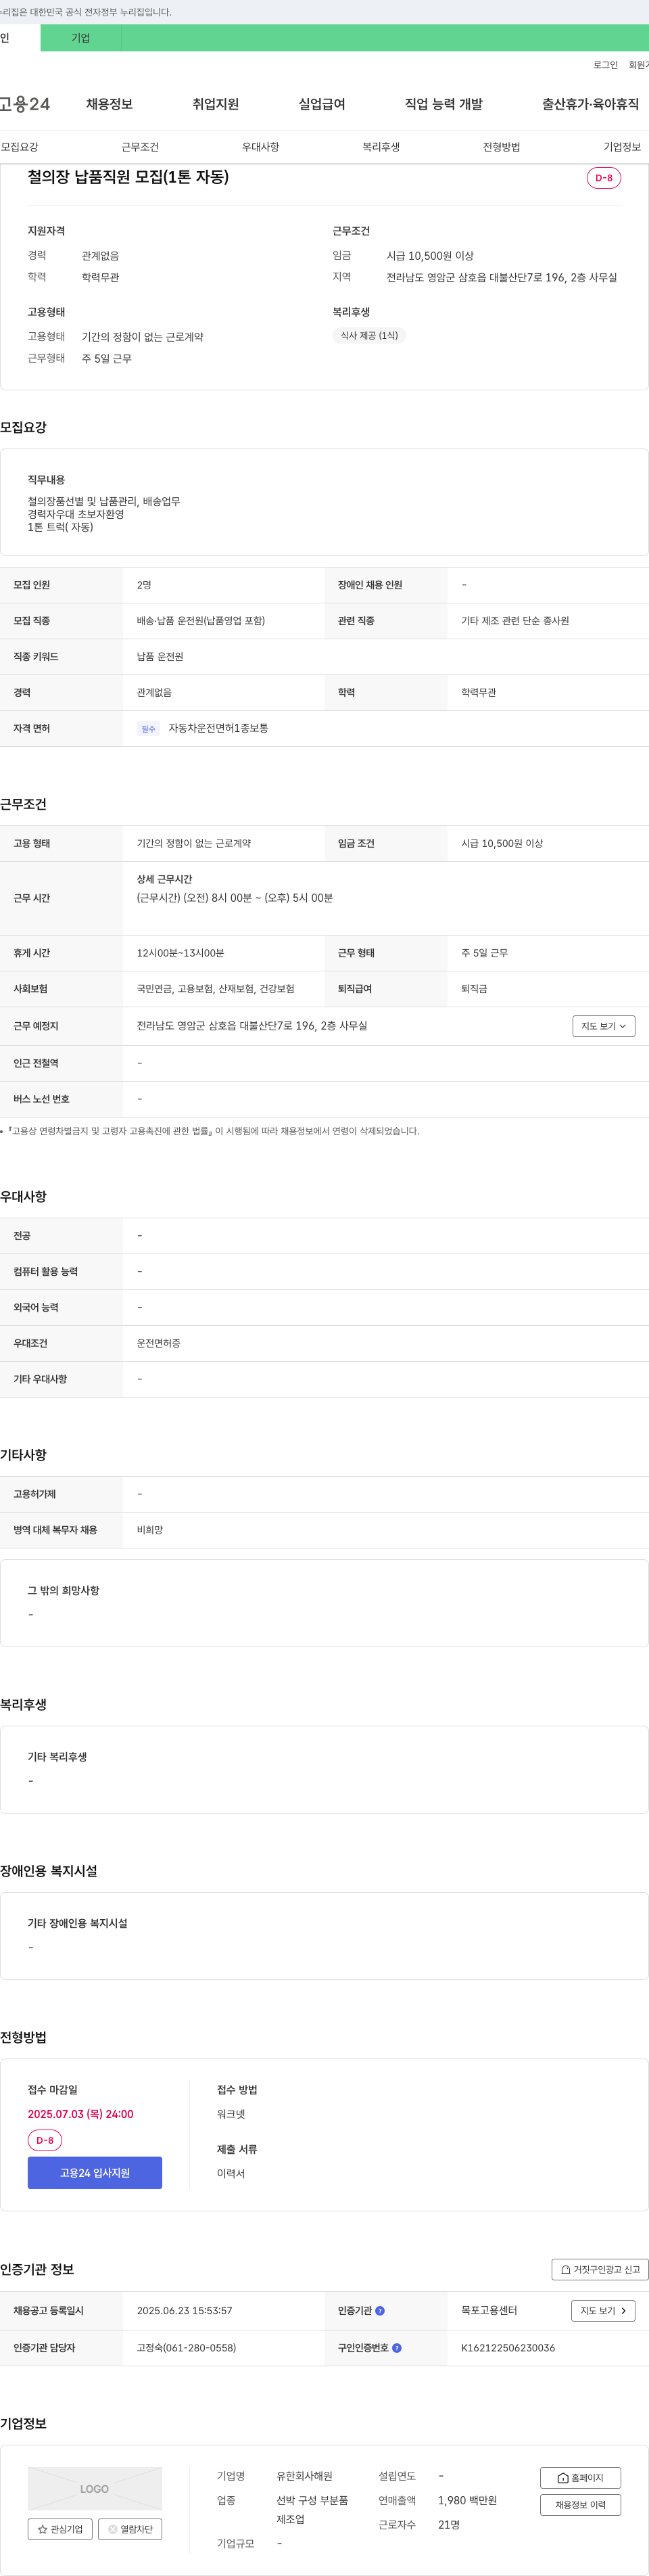649x2576 pixels.
Task: Switch to the 기업 tab
Action: tap(81, 38)
